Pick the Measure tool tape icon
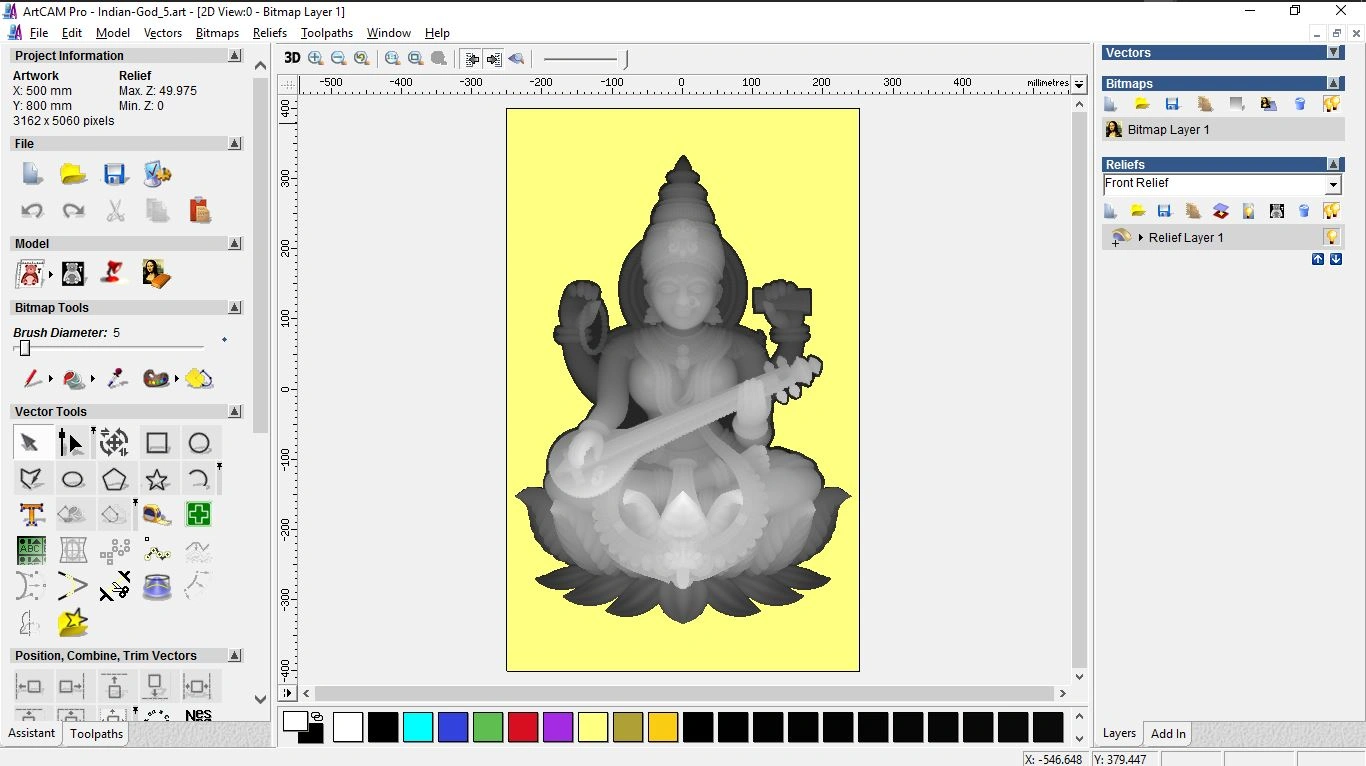The height and width of the screenshot is (766, 1366). point(157,515)
